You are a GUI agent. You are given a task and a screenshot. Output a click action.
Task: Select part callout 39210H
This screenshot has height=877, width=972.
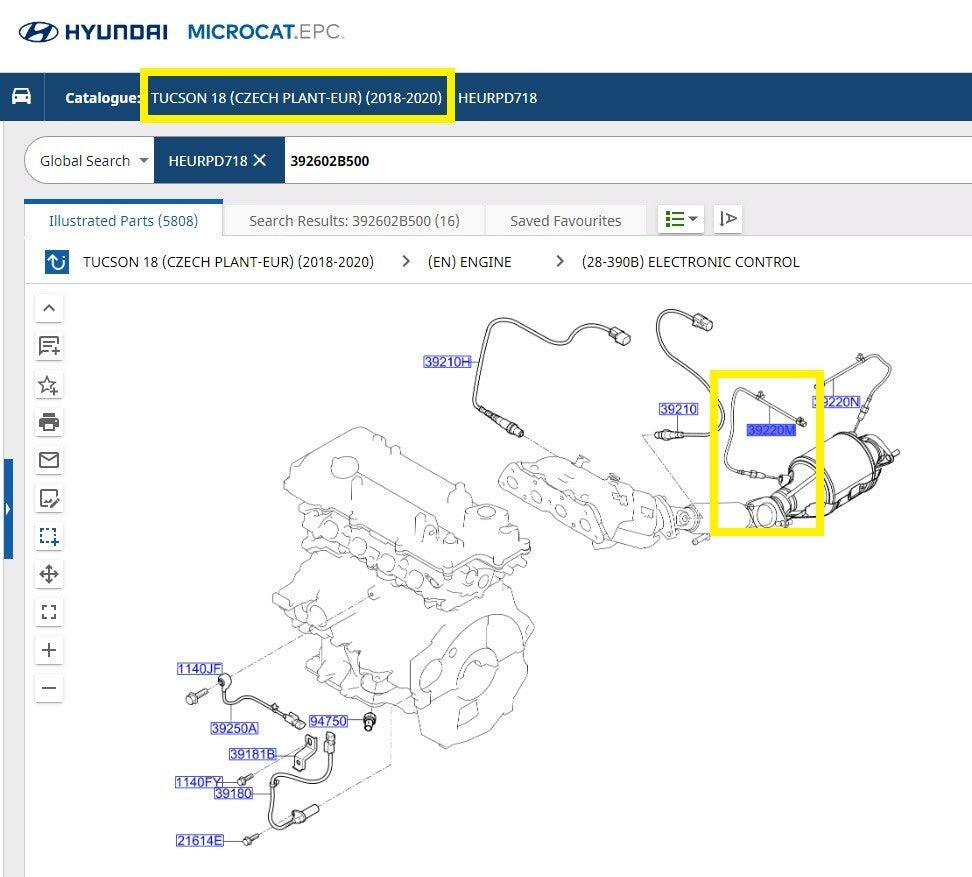[x=447, y=361]
